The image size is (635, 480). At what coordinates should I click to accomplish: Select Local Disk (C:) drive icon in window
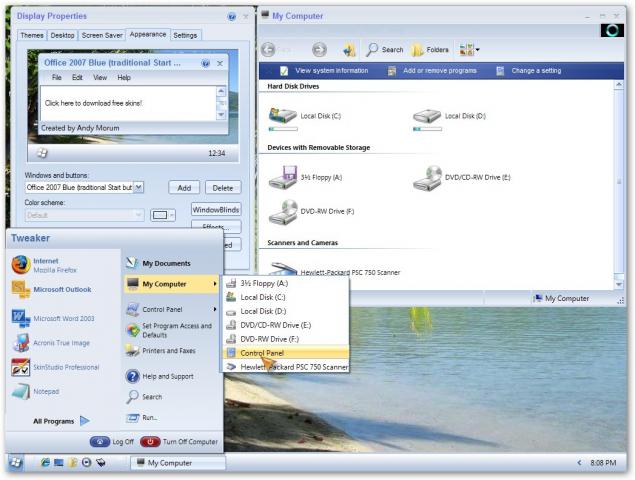pyautogui.click(x=283, y=115)
